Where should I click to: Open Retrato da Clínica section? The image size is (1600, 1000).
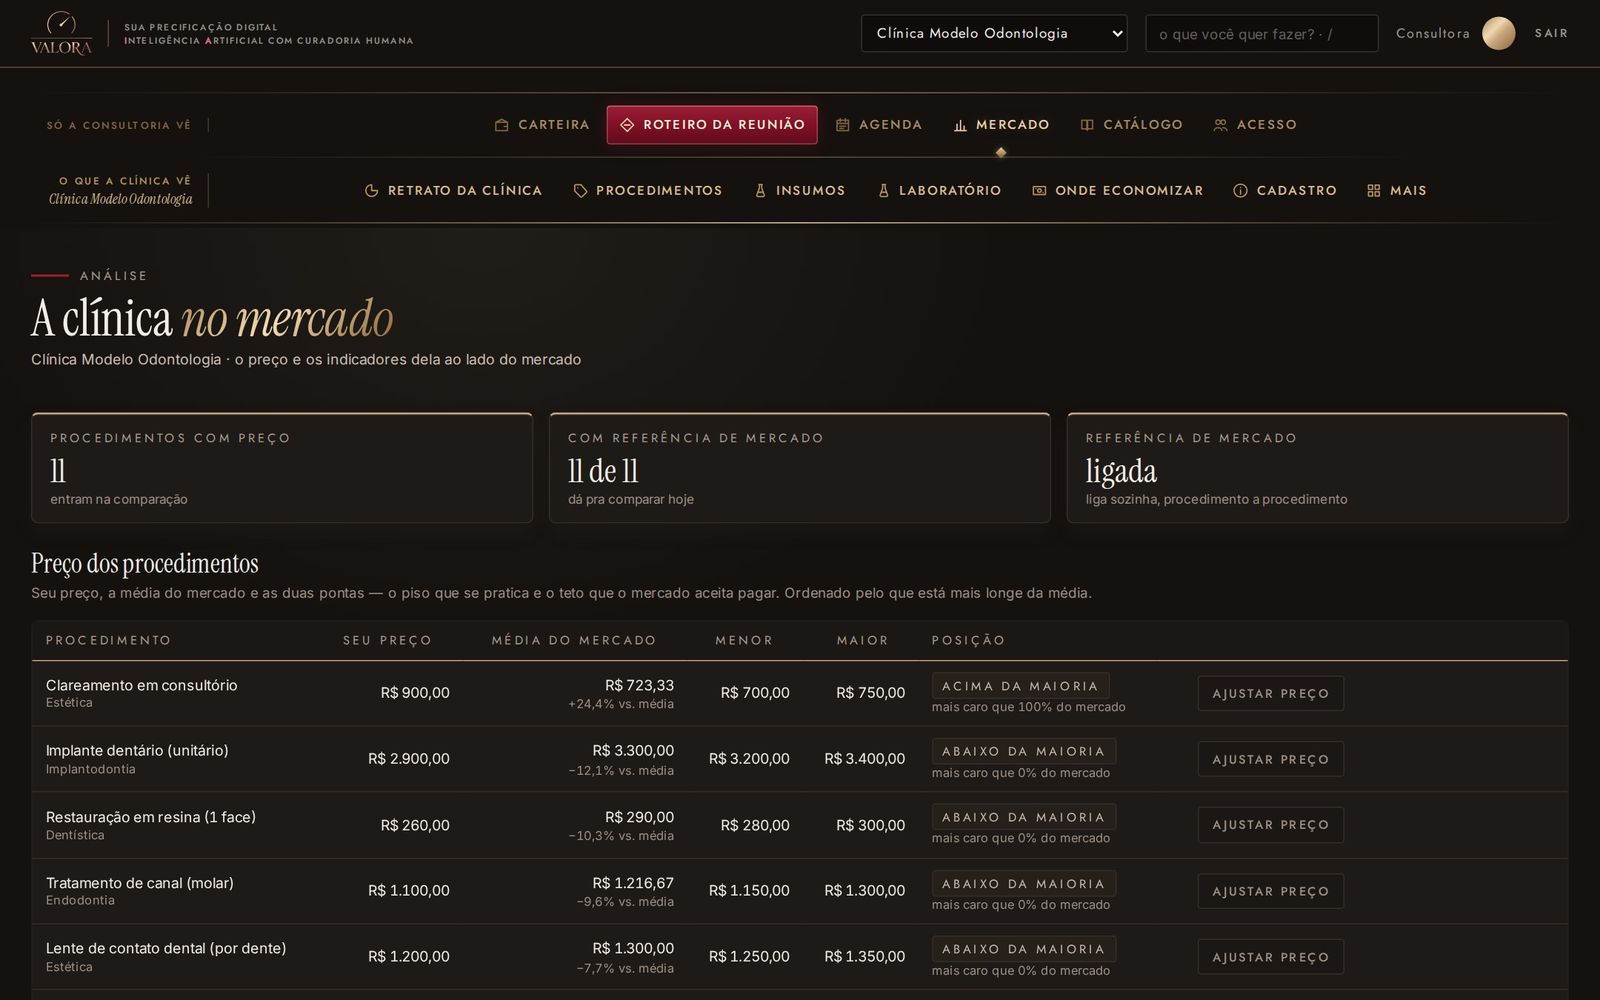click(x=453, y=191)
